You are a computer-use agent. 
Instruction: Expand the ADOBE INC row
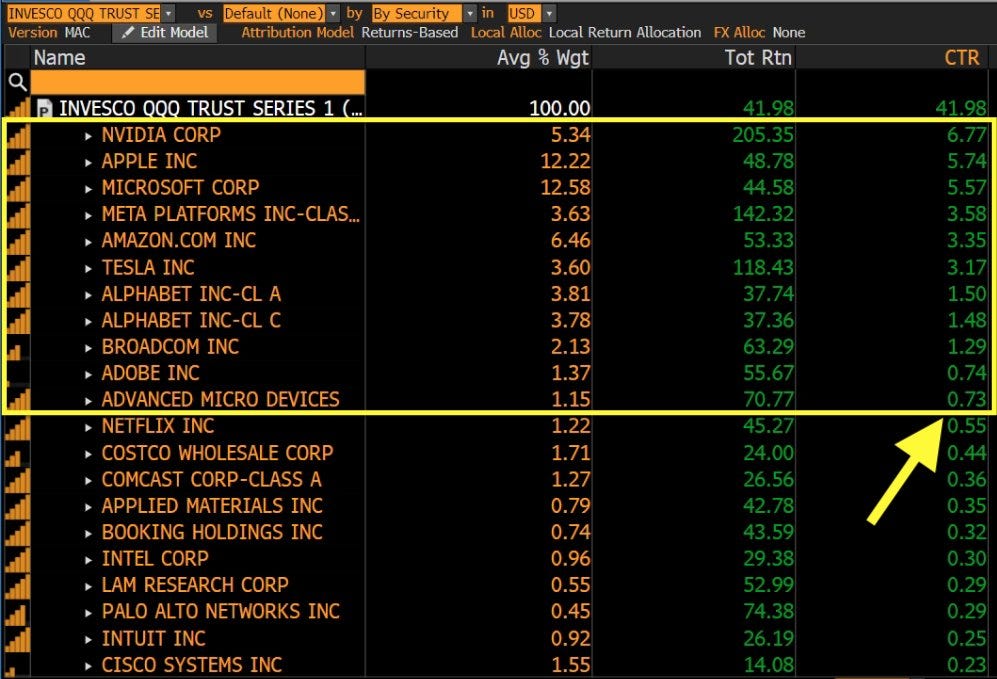tap(88, 374)
